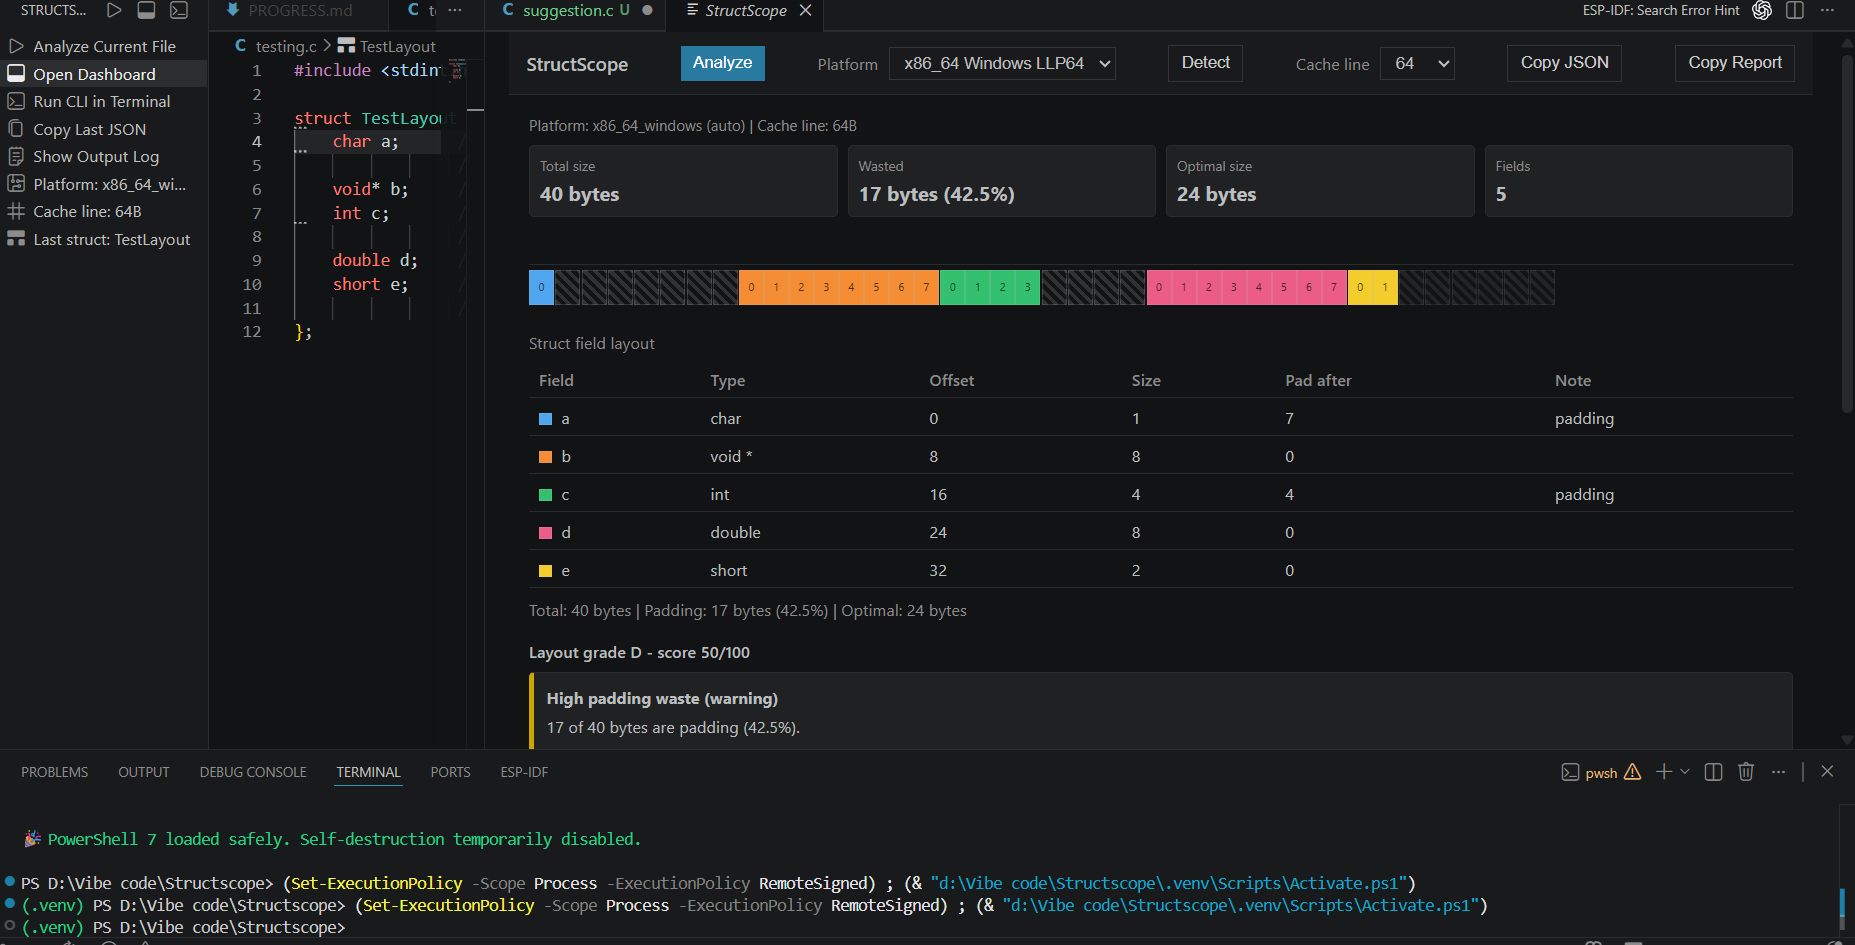The width and height of the screenshot is (1855, 945).
Task: Select Run CLI in Terminal sidebar item
Action: point(104,101)
